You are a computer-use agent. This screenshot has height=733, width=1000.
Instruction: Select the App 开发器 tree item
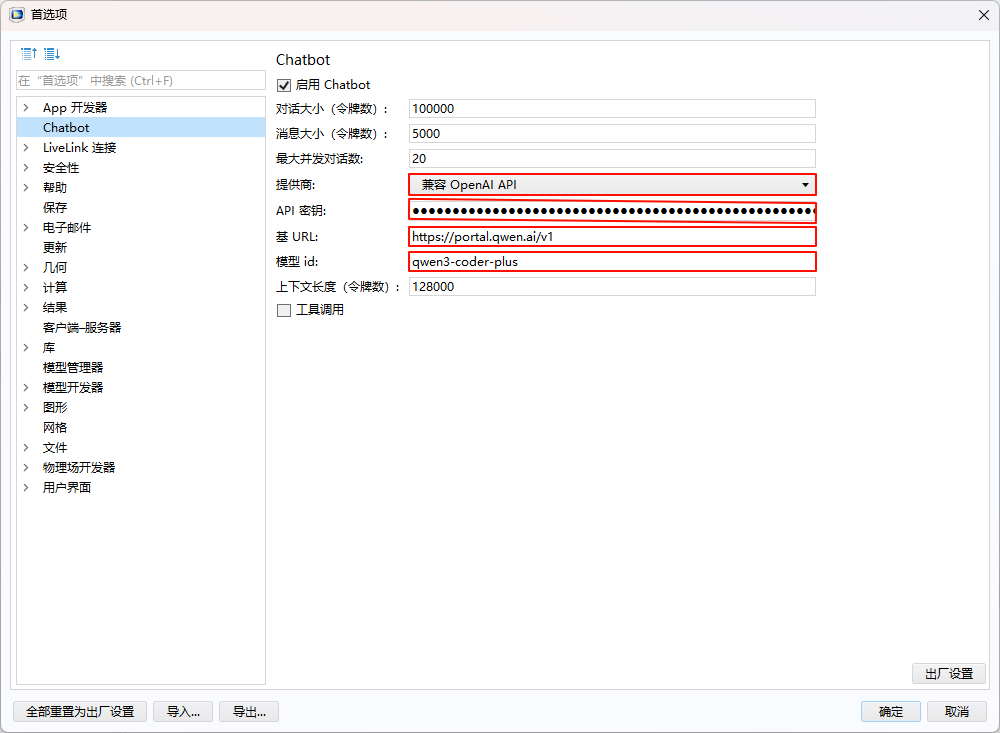(75, 108)
